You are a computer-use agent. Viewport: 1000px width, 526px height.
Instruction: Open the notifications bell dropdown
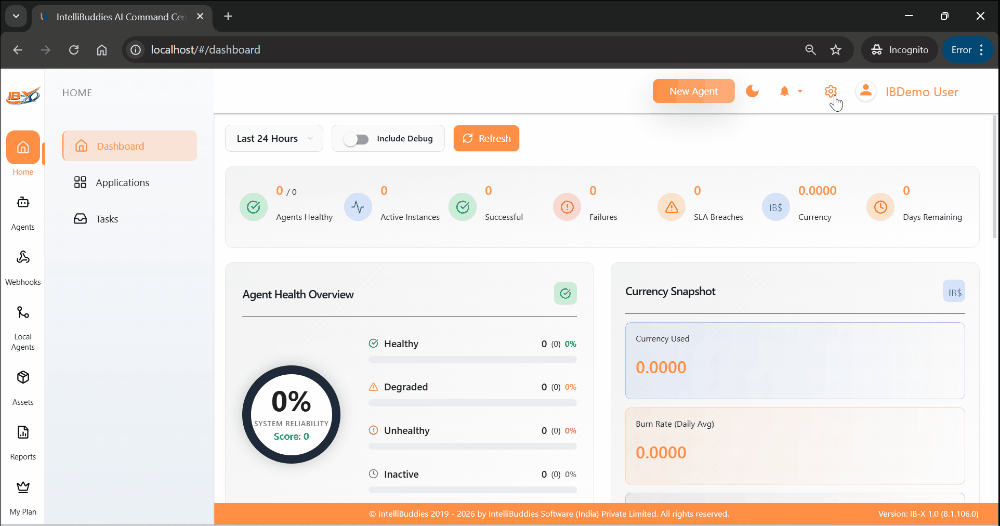pyautogui.click(x=790, y=92)
